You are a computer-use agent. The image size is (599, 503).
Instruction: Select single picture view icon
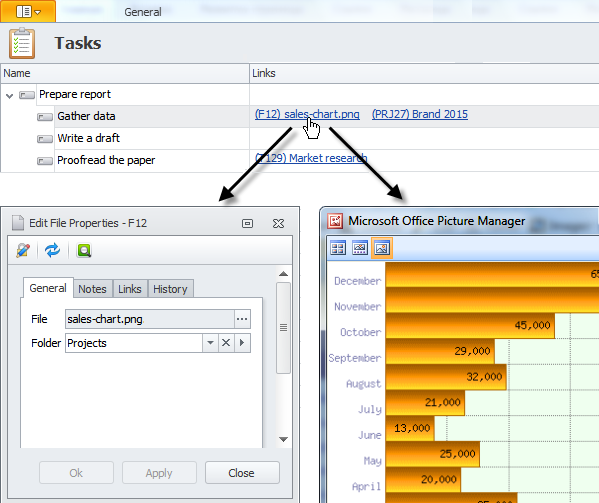tap(382, 248)
